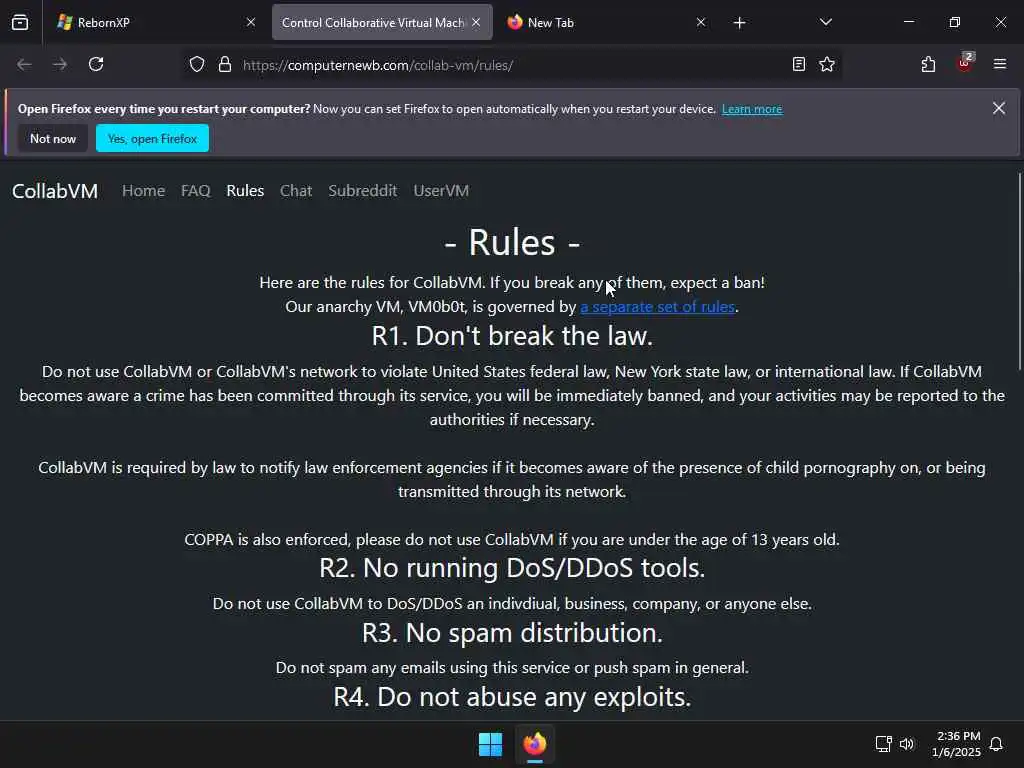Dismiss the Firefox startup notification bar
This screenshot has height=768, width=1024.
tap(999, 108)
